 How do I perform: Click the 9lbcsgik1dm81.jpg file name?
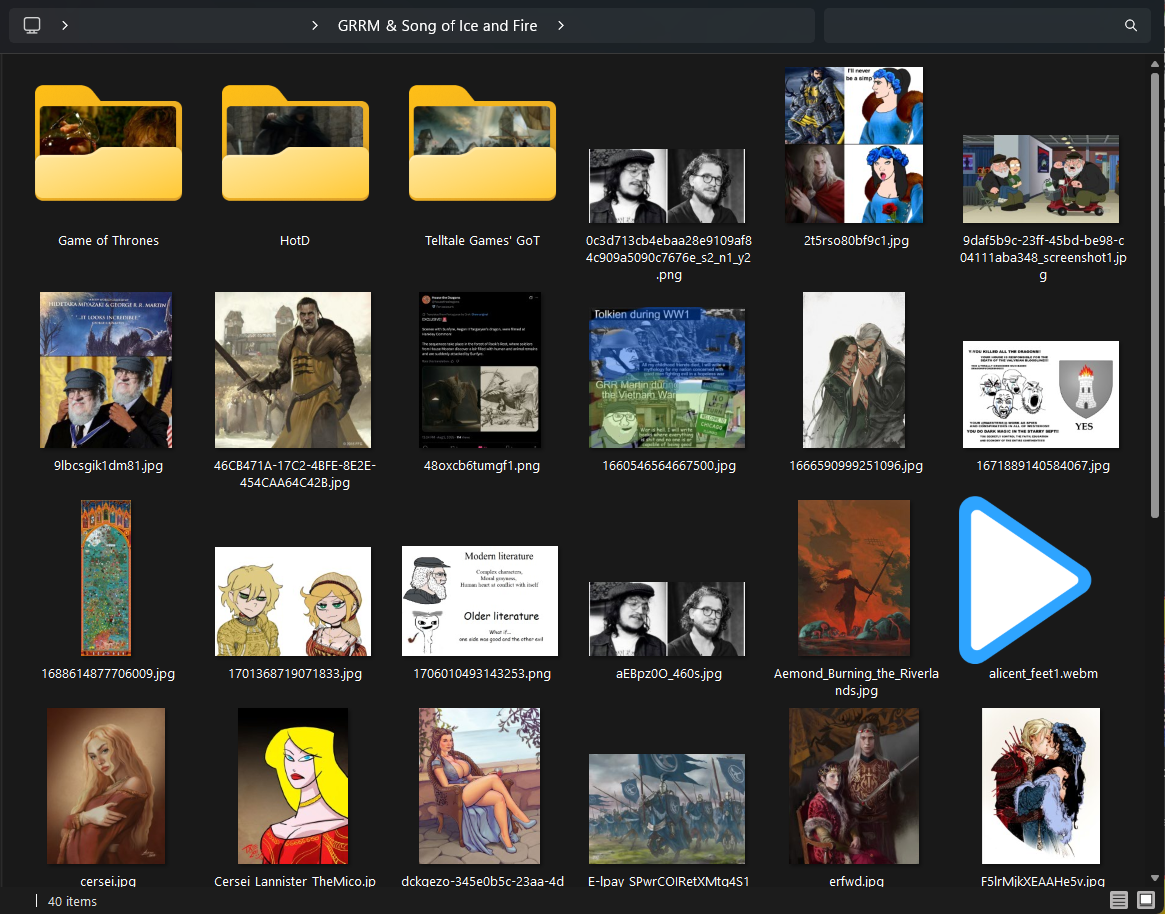click(x=108, y=466)
